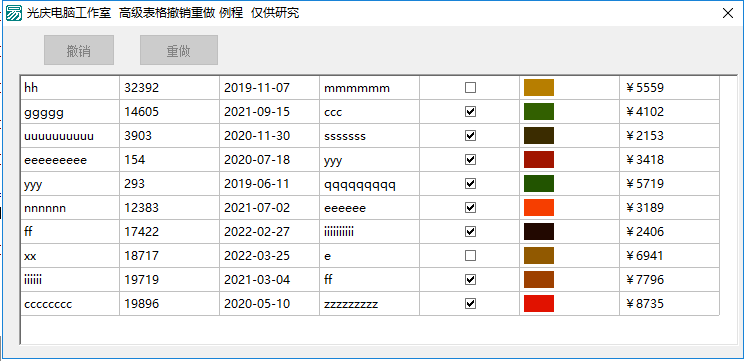Select the number cell 19896

[x=169, y=304]
